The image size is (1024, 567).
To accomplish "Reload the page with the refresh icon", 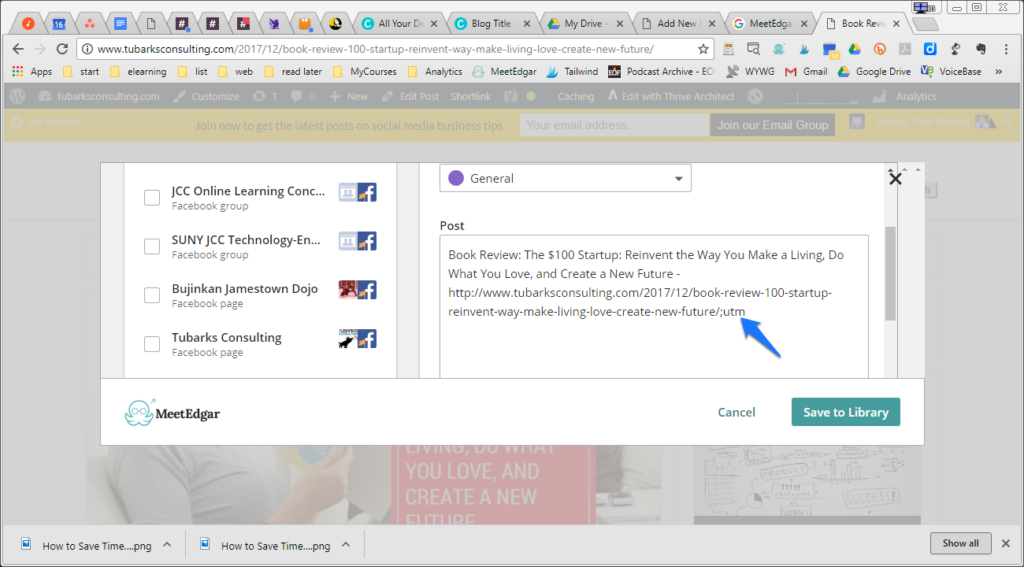I will click(62, 49).
